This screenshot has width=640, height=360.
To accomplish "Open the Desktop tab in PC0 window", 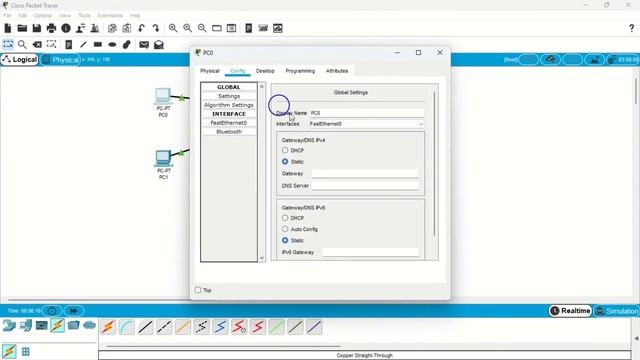I will point(265,71).
